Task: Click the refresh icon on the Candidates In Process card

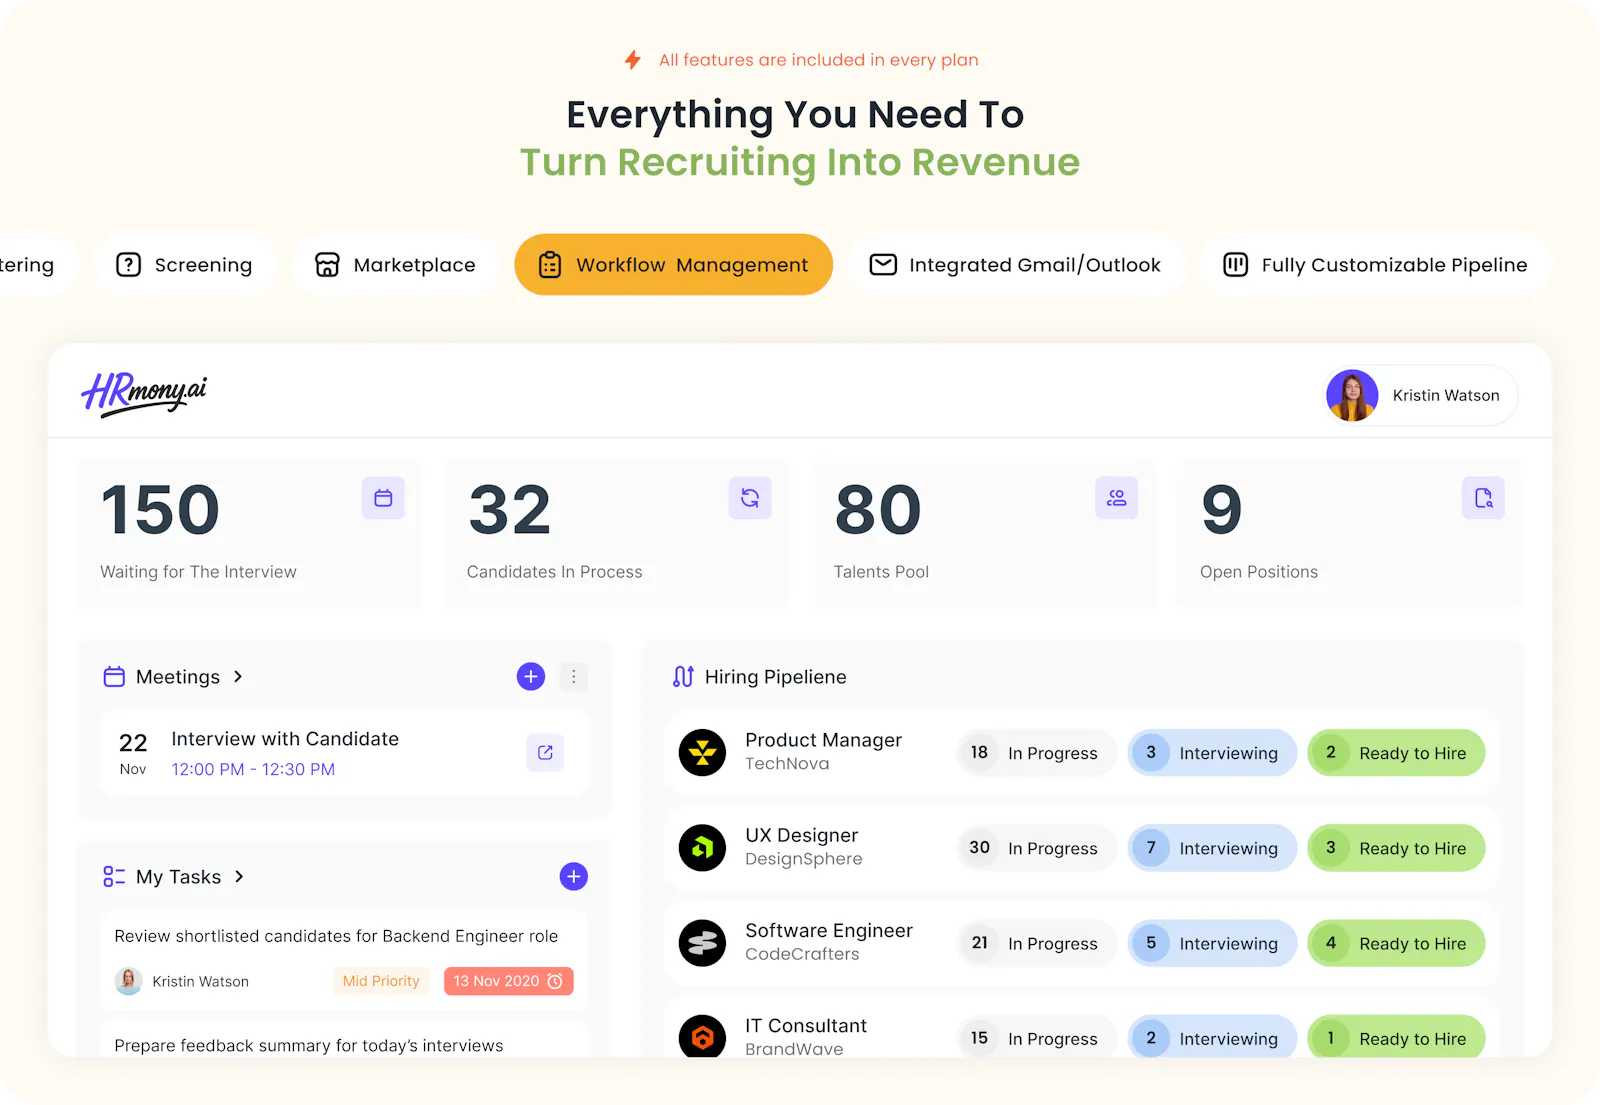Action: click(x=750, y=498)
